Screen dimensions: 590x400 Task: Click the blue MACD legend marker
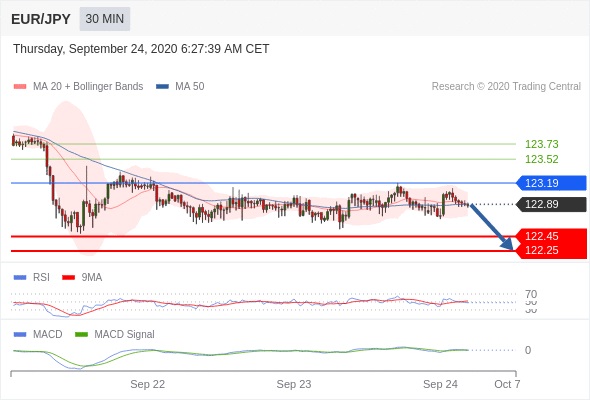20,335
